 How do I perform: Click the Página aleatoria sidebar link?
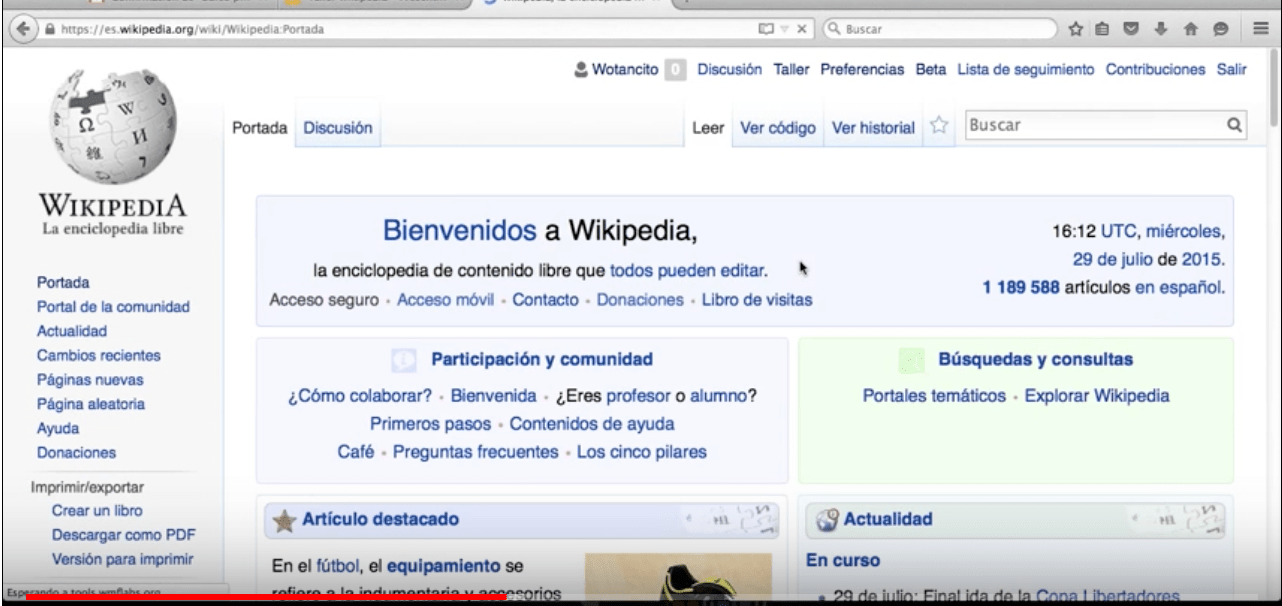click(x=90, y=404)
